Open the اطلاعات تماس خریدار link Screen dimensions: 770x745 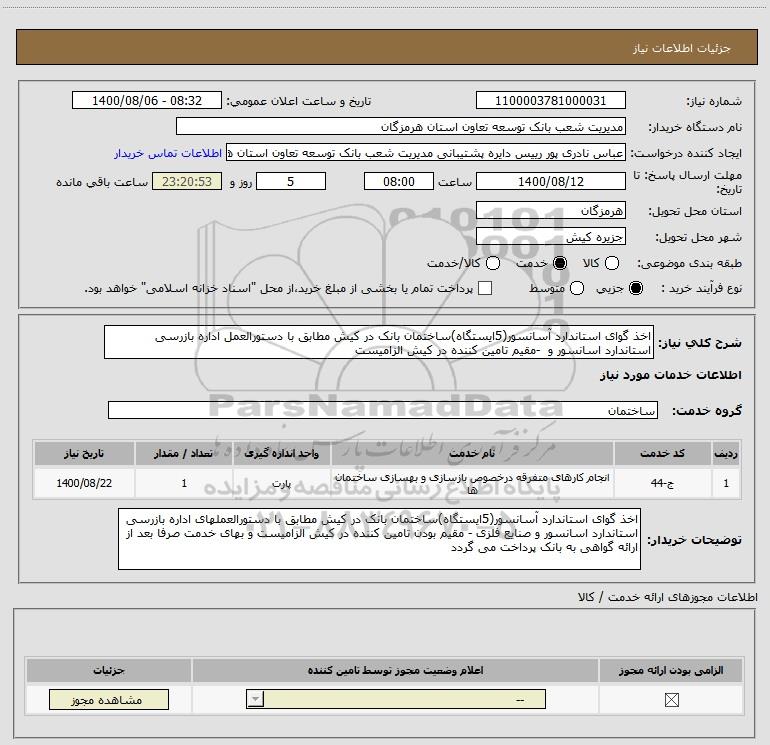168,153
